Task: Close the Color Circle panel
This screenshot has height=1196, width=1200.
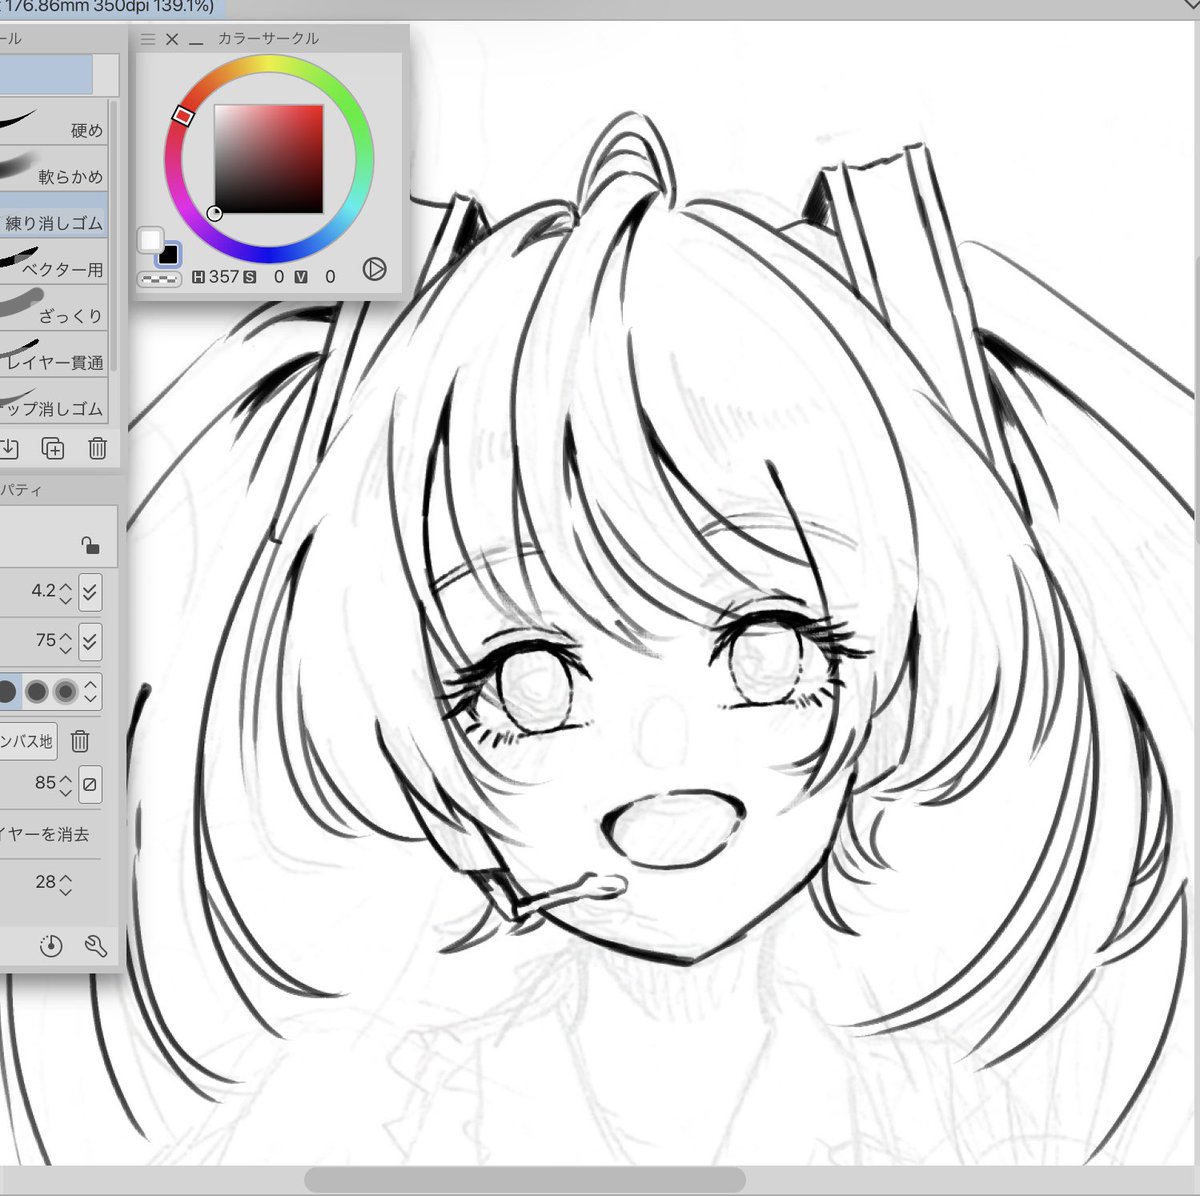Action: click(x=172, y=39)
